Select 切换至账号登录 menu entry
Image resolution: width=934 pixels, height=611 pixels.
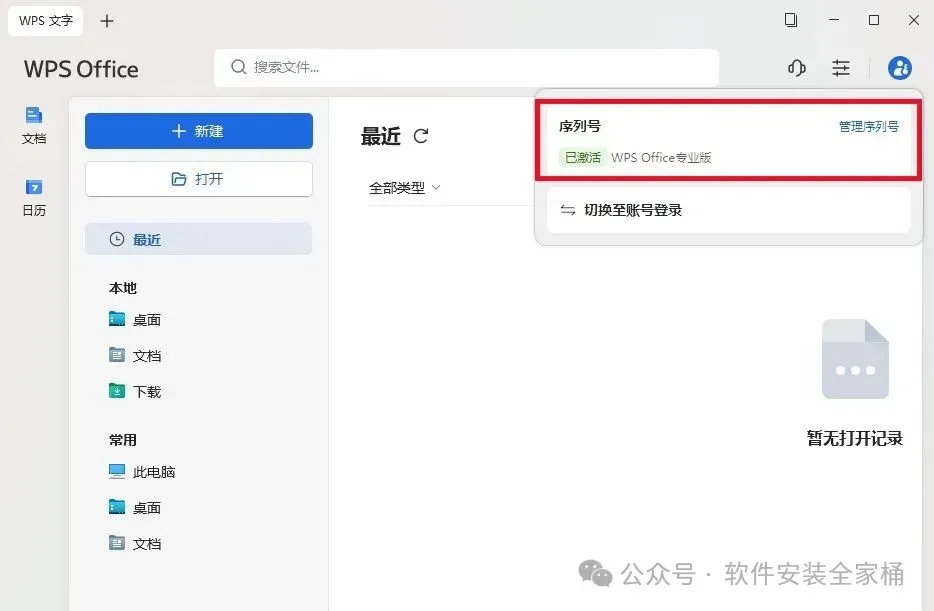click(728, 210)
